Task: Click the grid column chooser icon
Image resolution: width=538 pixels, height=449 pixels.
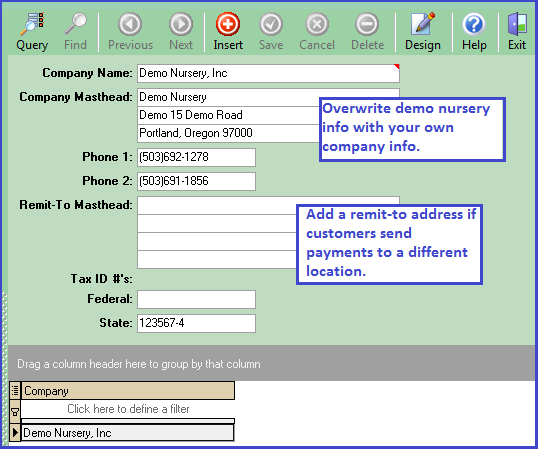Action: click(x=15, y=390)
